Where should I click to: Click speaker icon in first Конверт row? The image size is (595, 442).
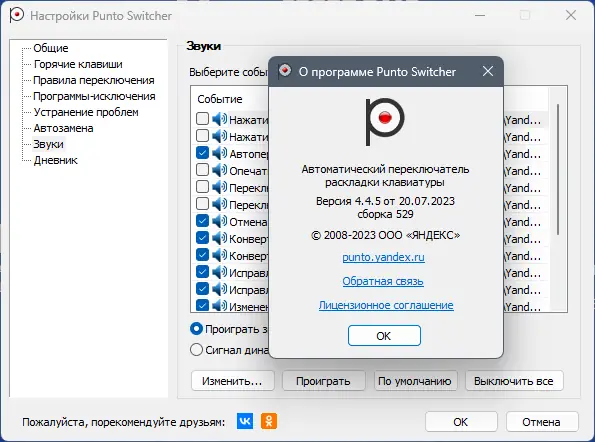coord(220,238)
